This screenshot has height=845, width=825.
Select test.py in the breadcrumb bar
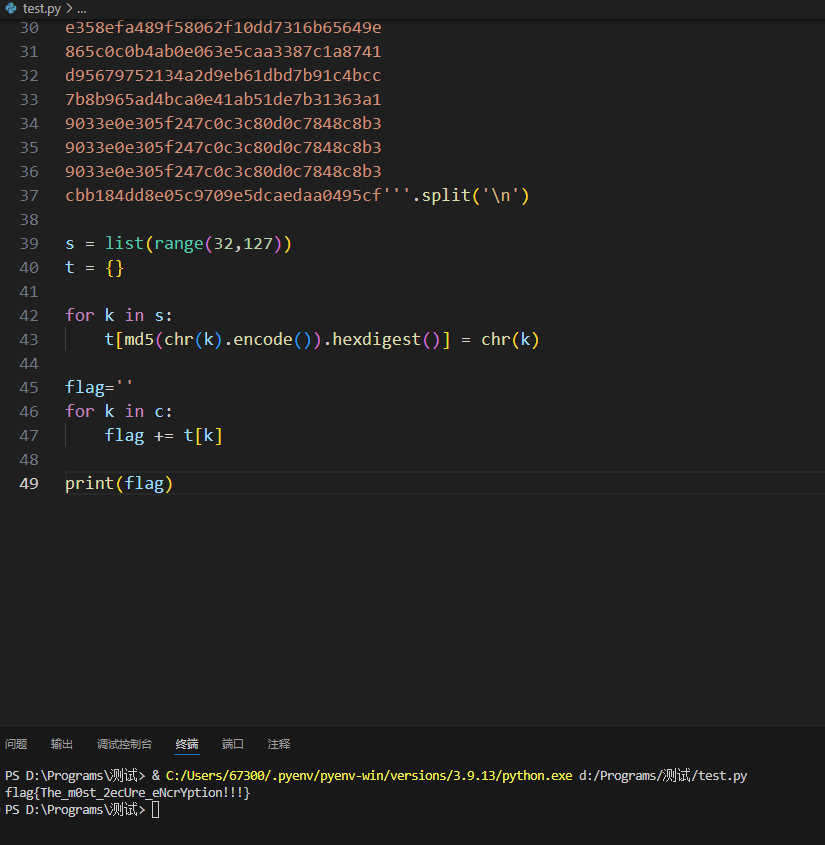[x=41, y=7]
